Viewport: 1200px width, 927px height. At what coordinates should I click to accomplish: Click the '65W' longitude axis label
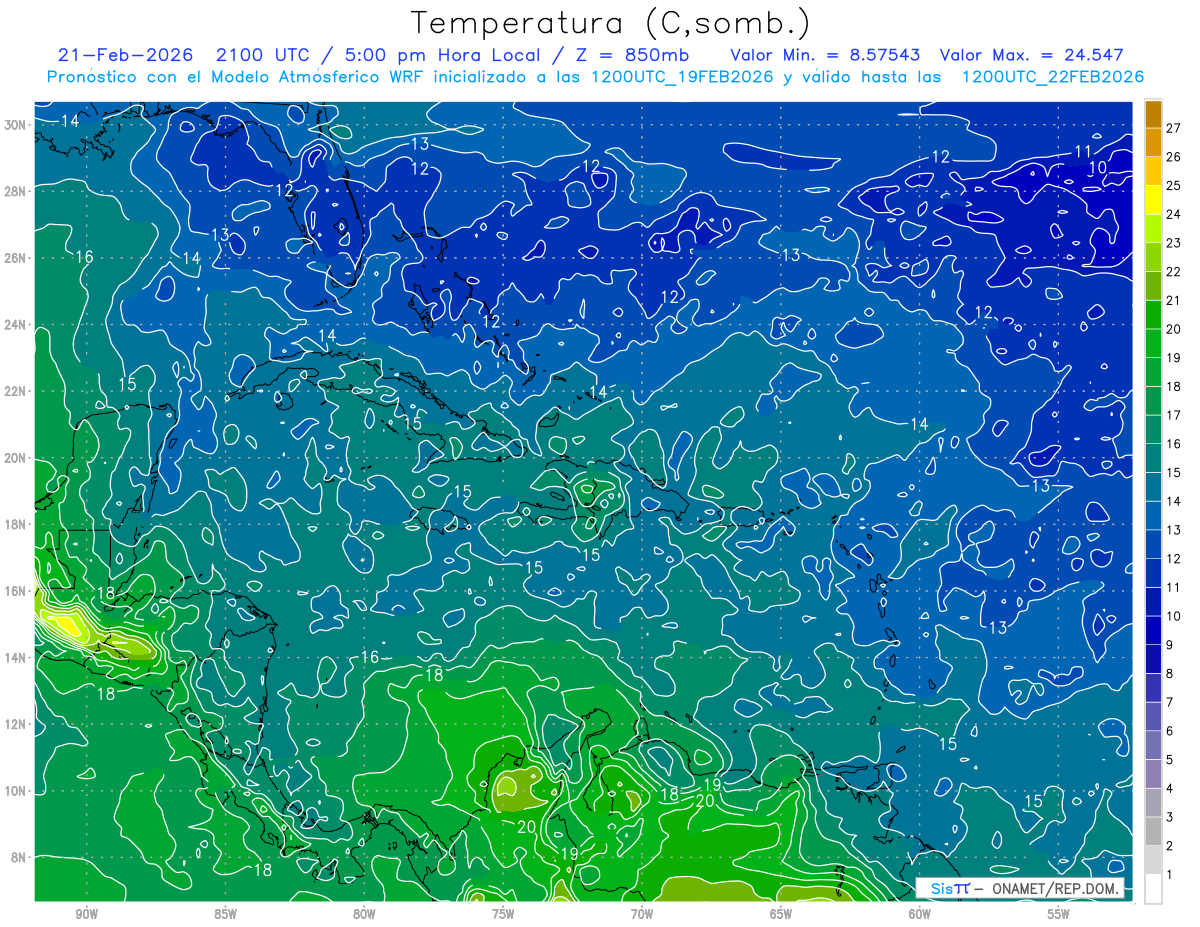[781, 914]
